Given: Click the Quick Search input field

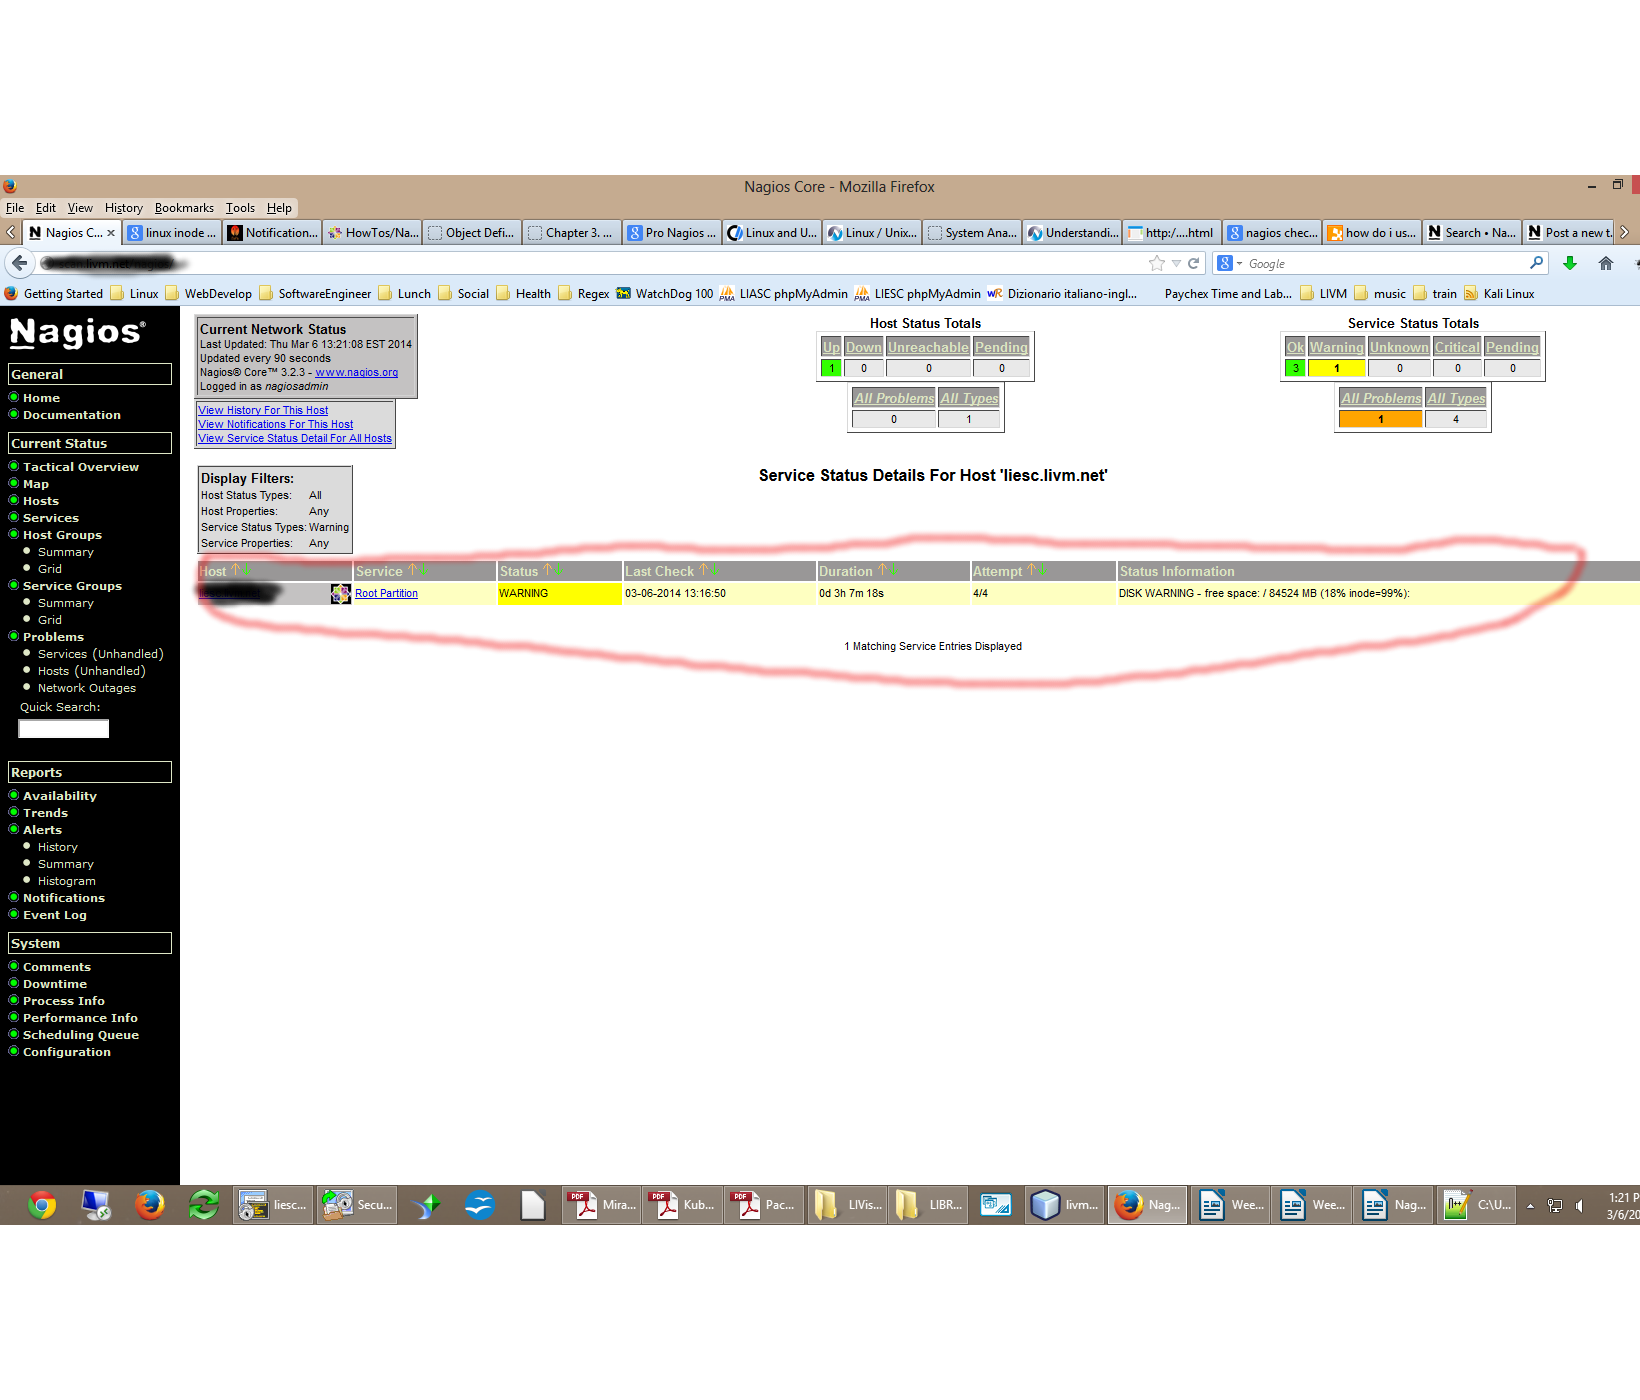Looking at the screenshot, I should pos(64,729).
